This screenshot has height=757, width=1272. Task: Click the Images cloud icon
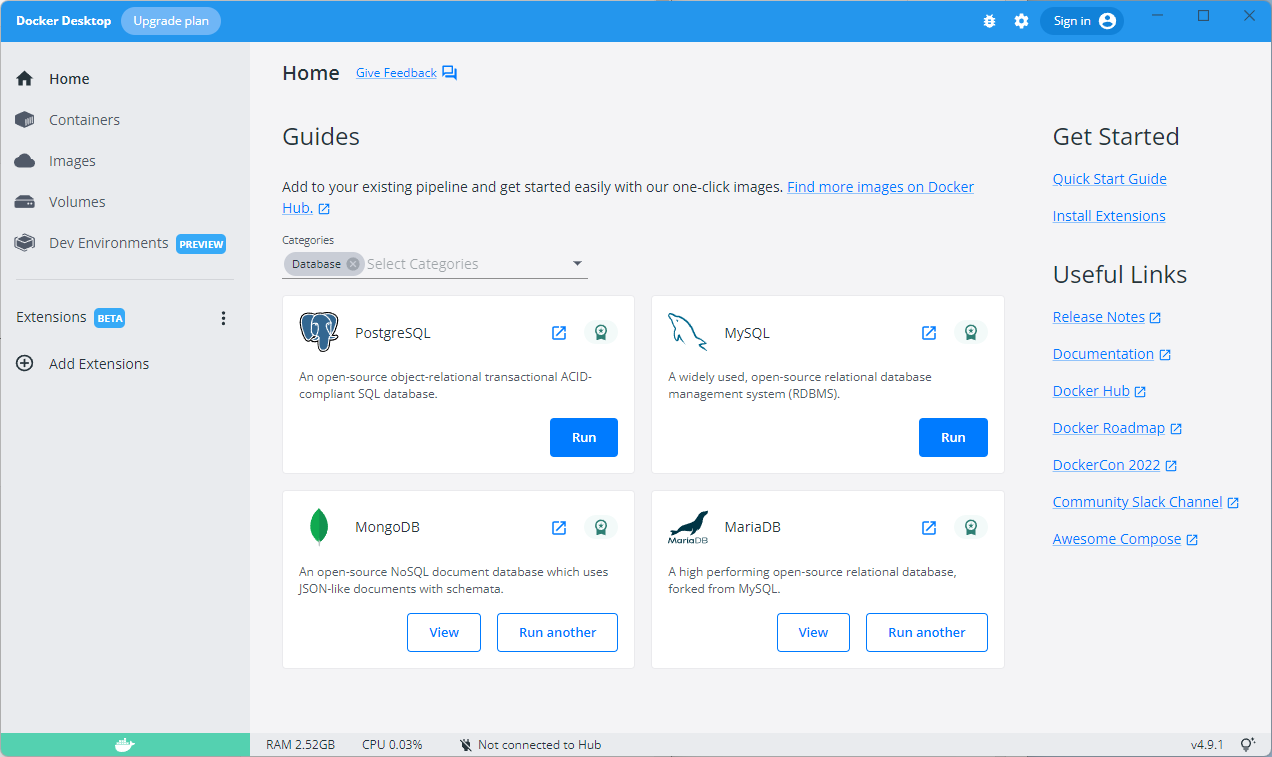(x=25, y=161)
